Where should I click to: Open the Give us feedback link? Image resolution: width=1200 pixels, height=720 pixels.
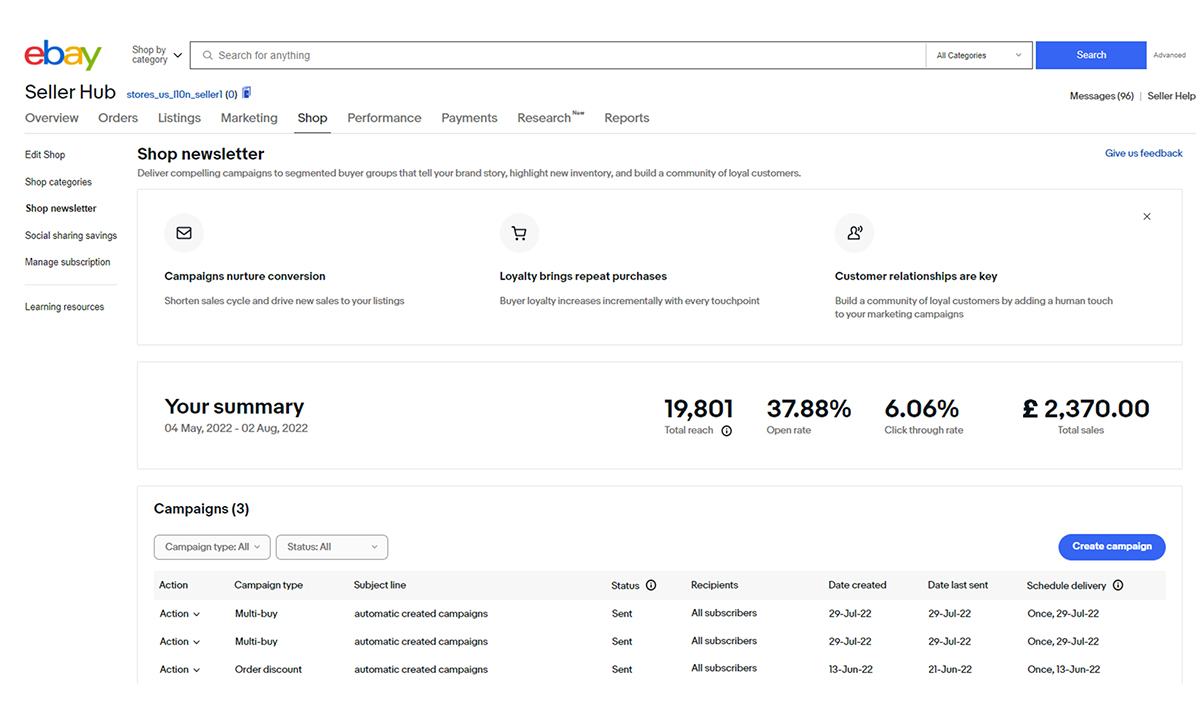point(1143,153)
